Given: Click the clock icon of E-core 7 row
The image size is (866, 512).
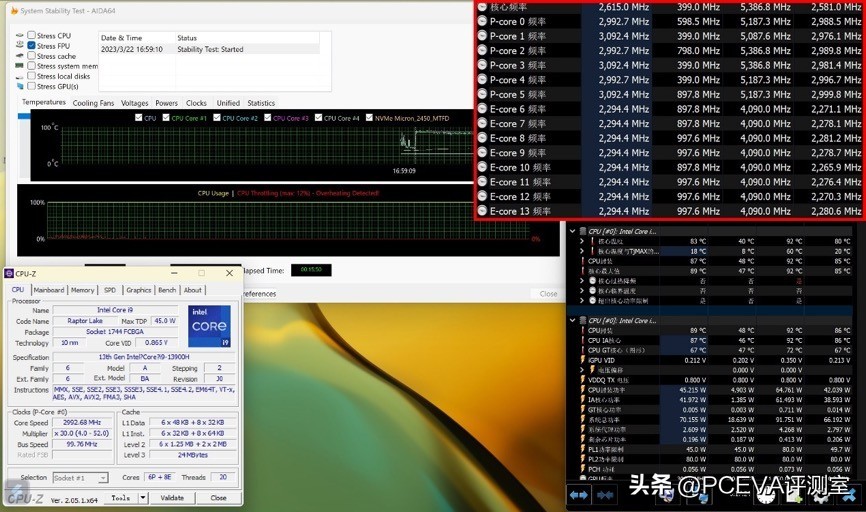Looking at the screenshot, I should (x=482, y=124).
